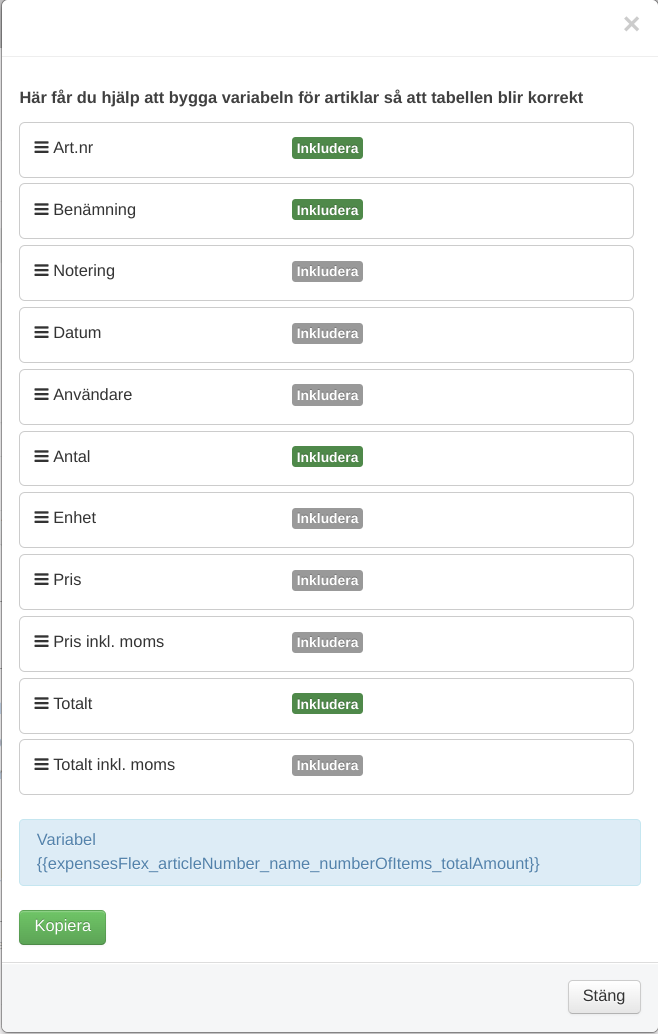Click the expensesFlex variable text
Image resolution: width=658 pixels, height=1034 pixels.
[288, 863]
